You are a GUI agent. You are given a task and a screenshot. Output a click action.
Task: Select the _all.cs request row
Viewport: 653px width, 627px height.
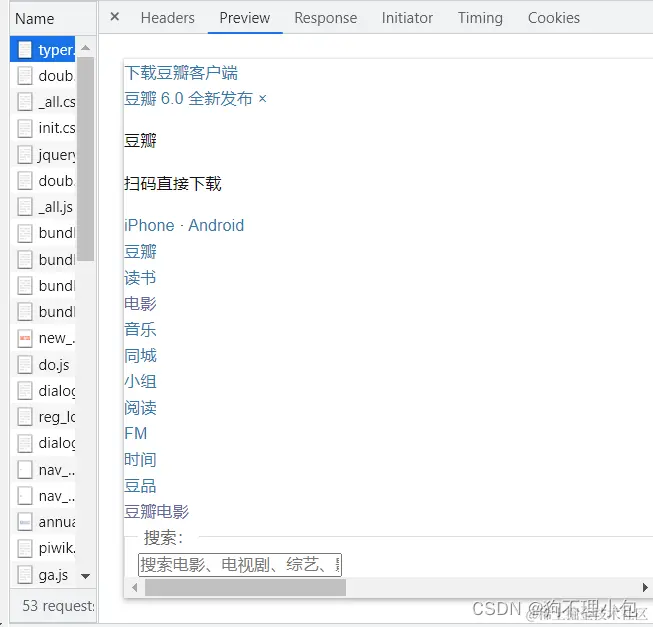[x=43, y=102]
